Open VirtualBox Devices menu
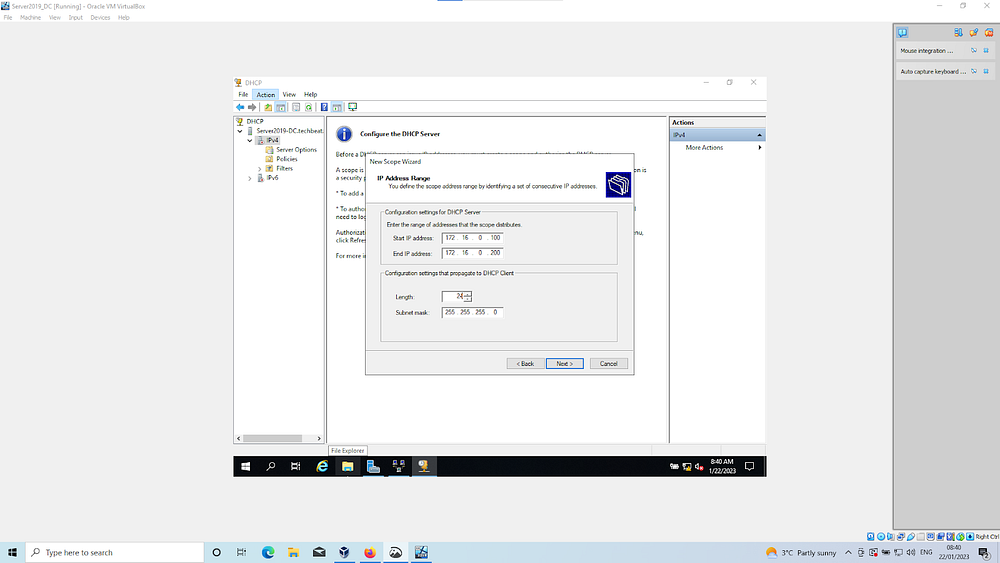1000x563 pixels. [100, 18]
